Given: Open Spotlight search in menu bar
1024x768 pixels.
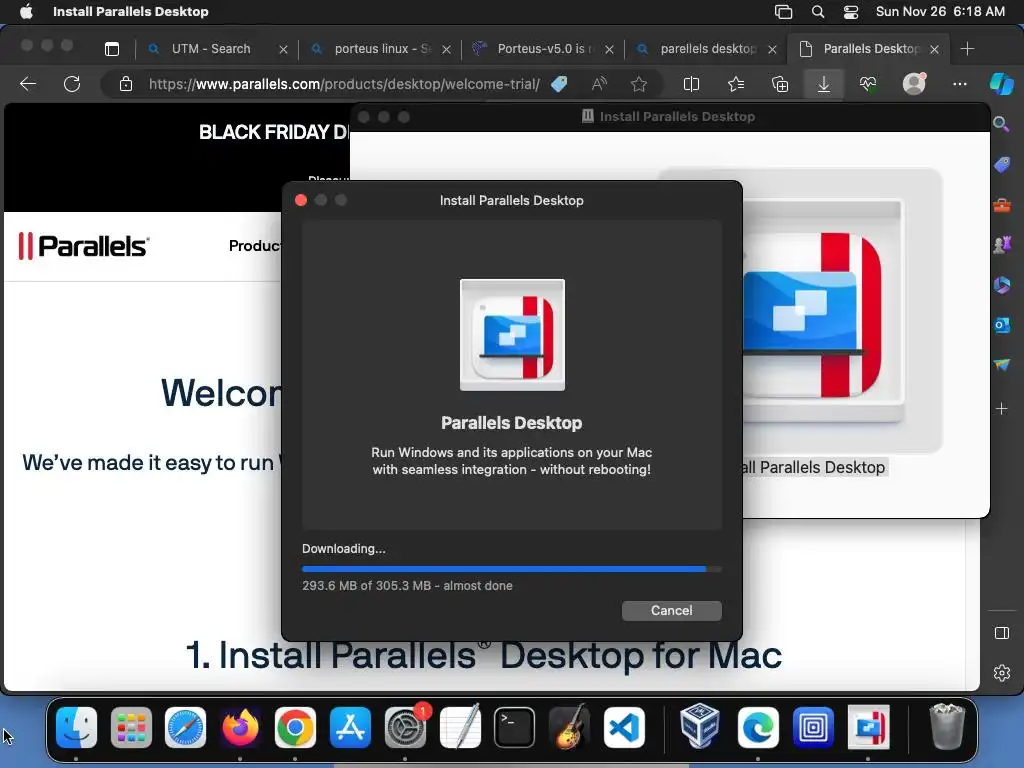Looking at the screenshot, I should pyautogui.click(x=818, y=12).
